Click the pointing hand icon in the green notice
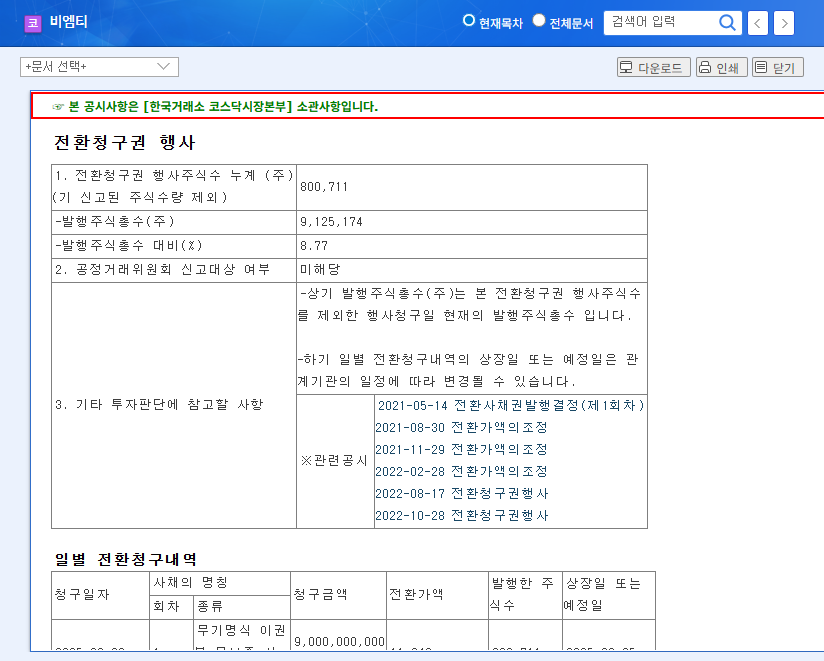This screenshot has width=824, height=661. [58, 104]
